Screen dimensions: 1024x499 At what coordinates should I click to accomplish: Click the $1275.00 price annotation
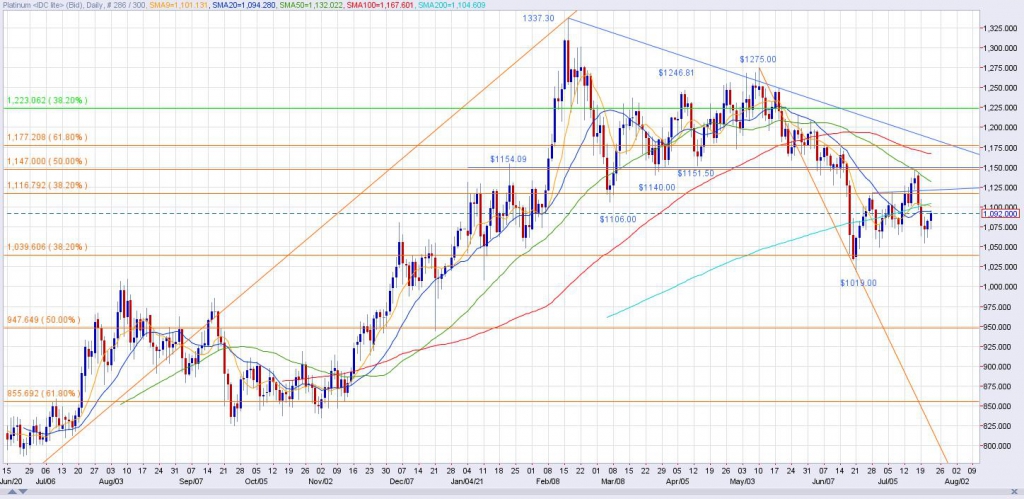pyautogui.click(x=758, y=59)
